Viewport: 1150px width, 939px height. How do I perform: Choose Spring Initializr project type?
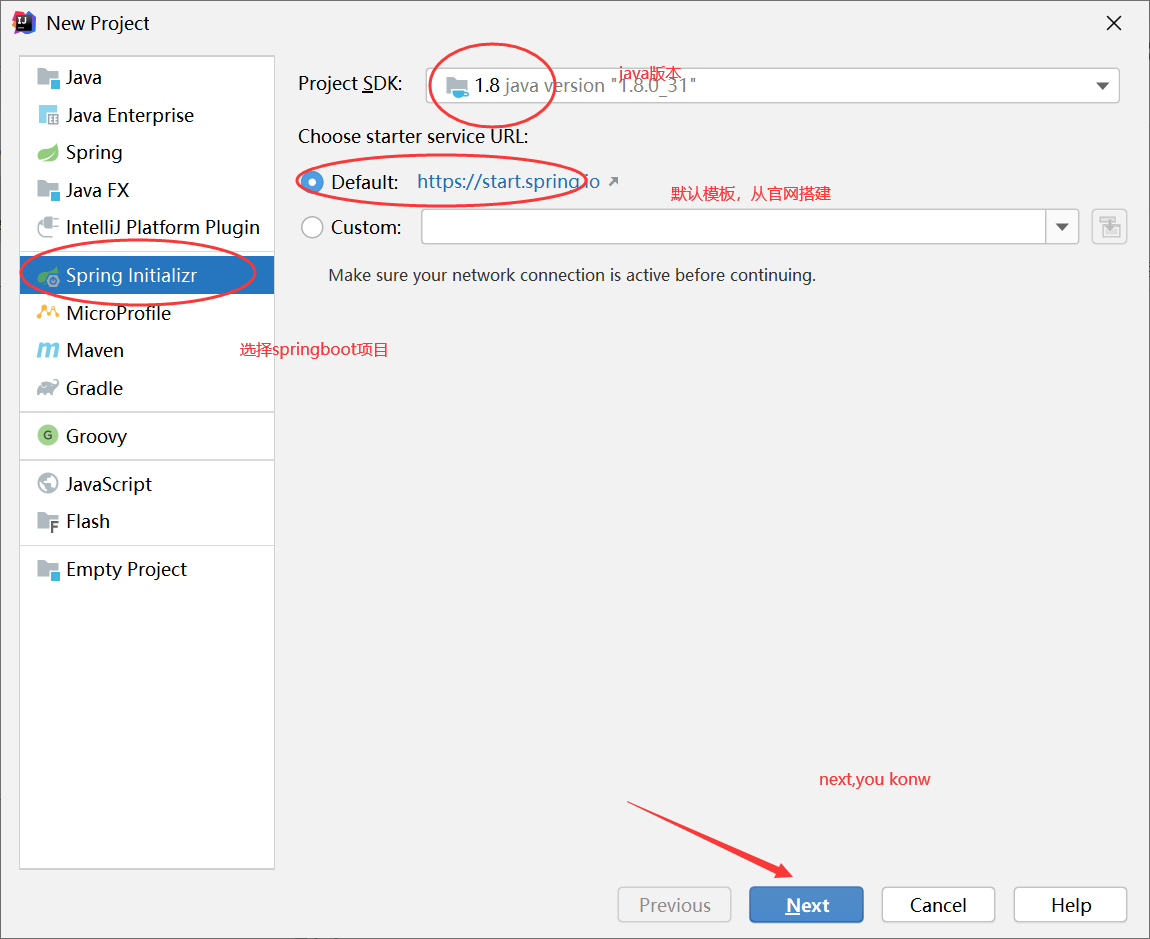147,275
